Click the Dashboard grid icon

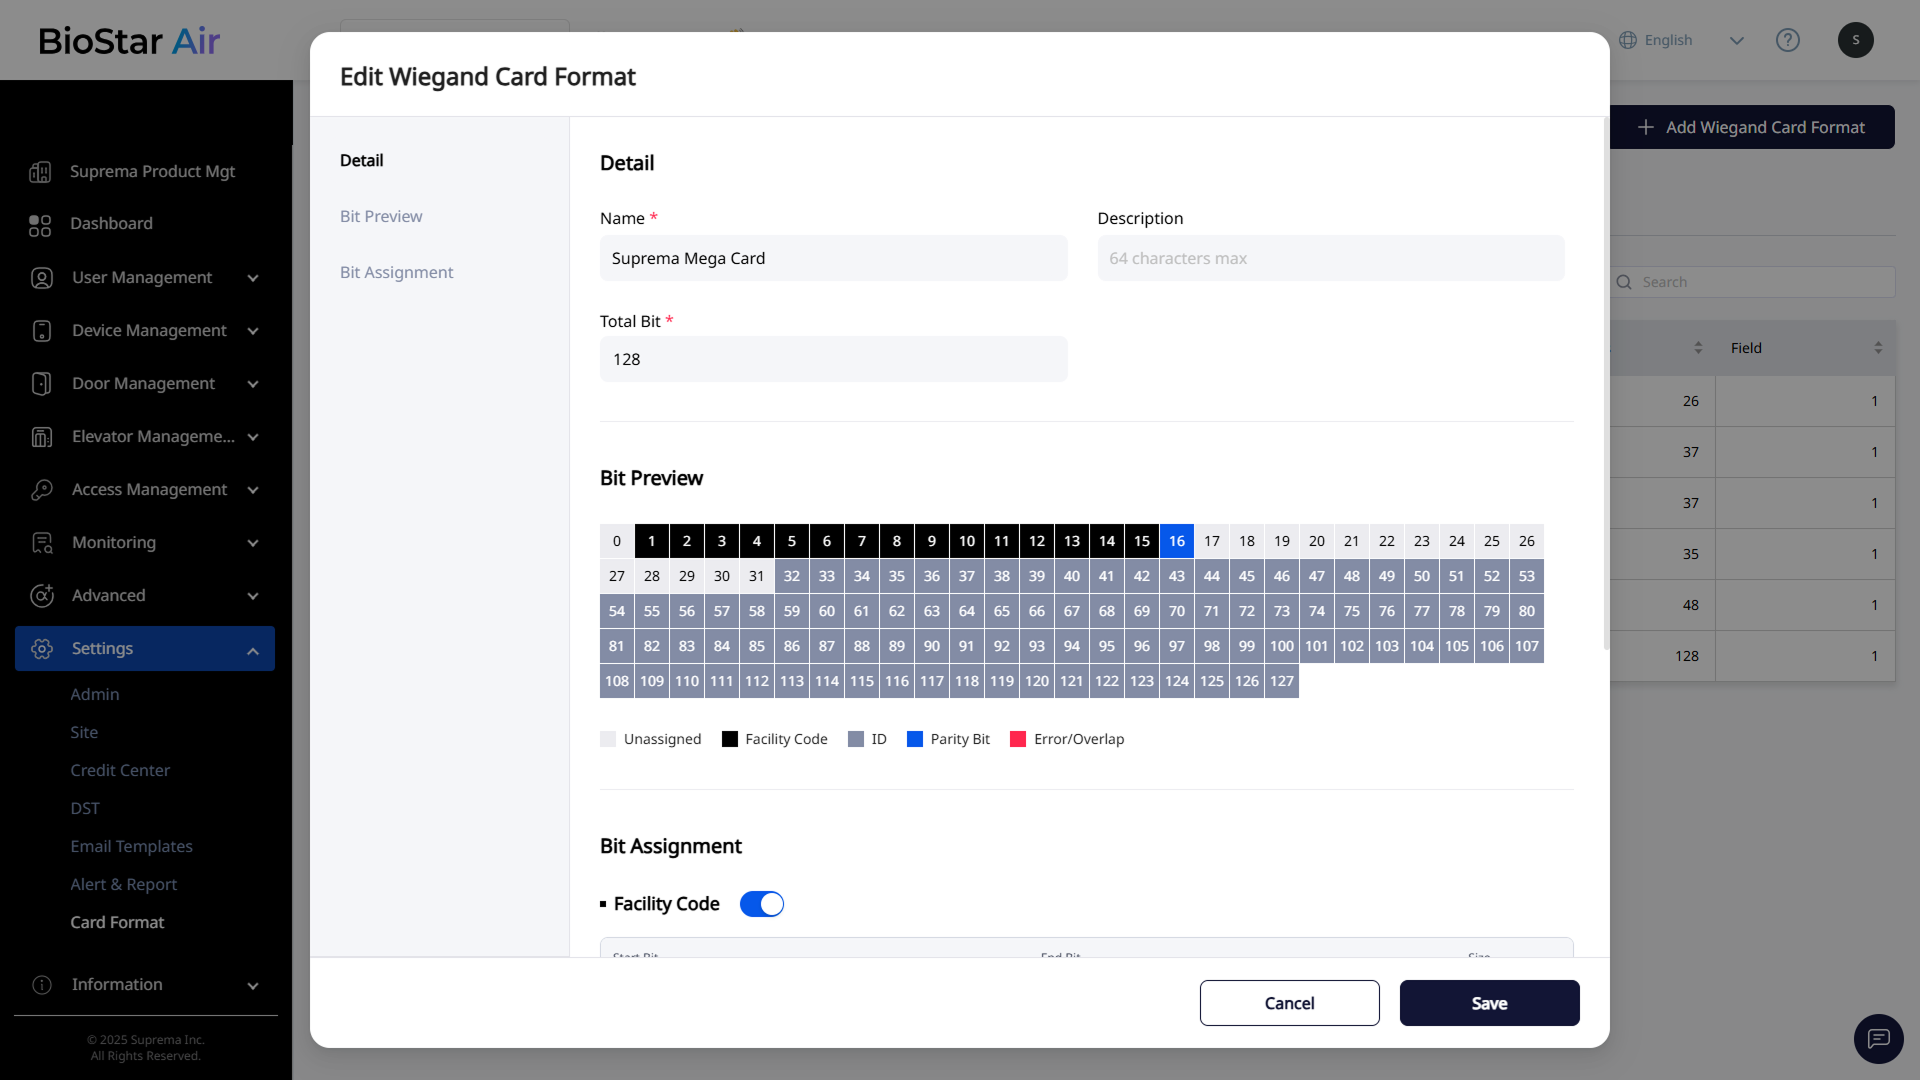point(40,225)
